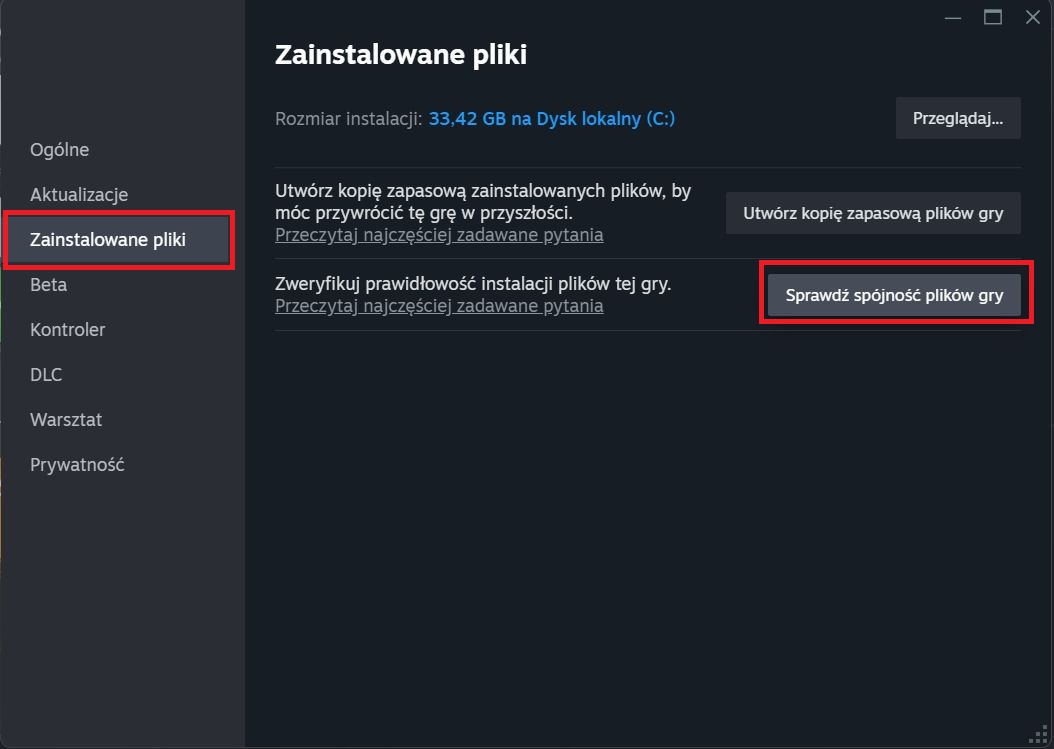
Task: Click the Zainstalowane pliki heading
Action: tap(401, 54)
